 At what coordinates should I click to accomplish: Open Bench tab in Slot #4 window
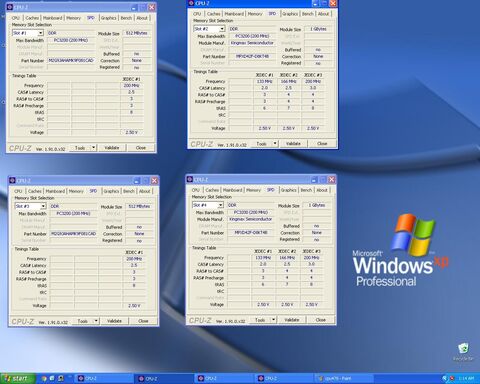306,190
